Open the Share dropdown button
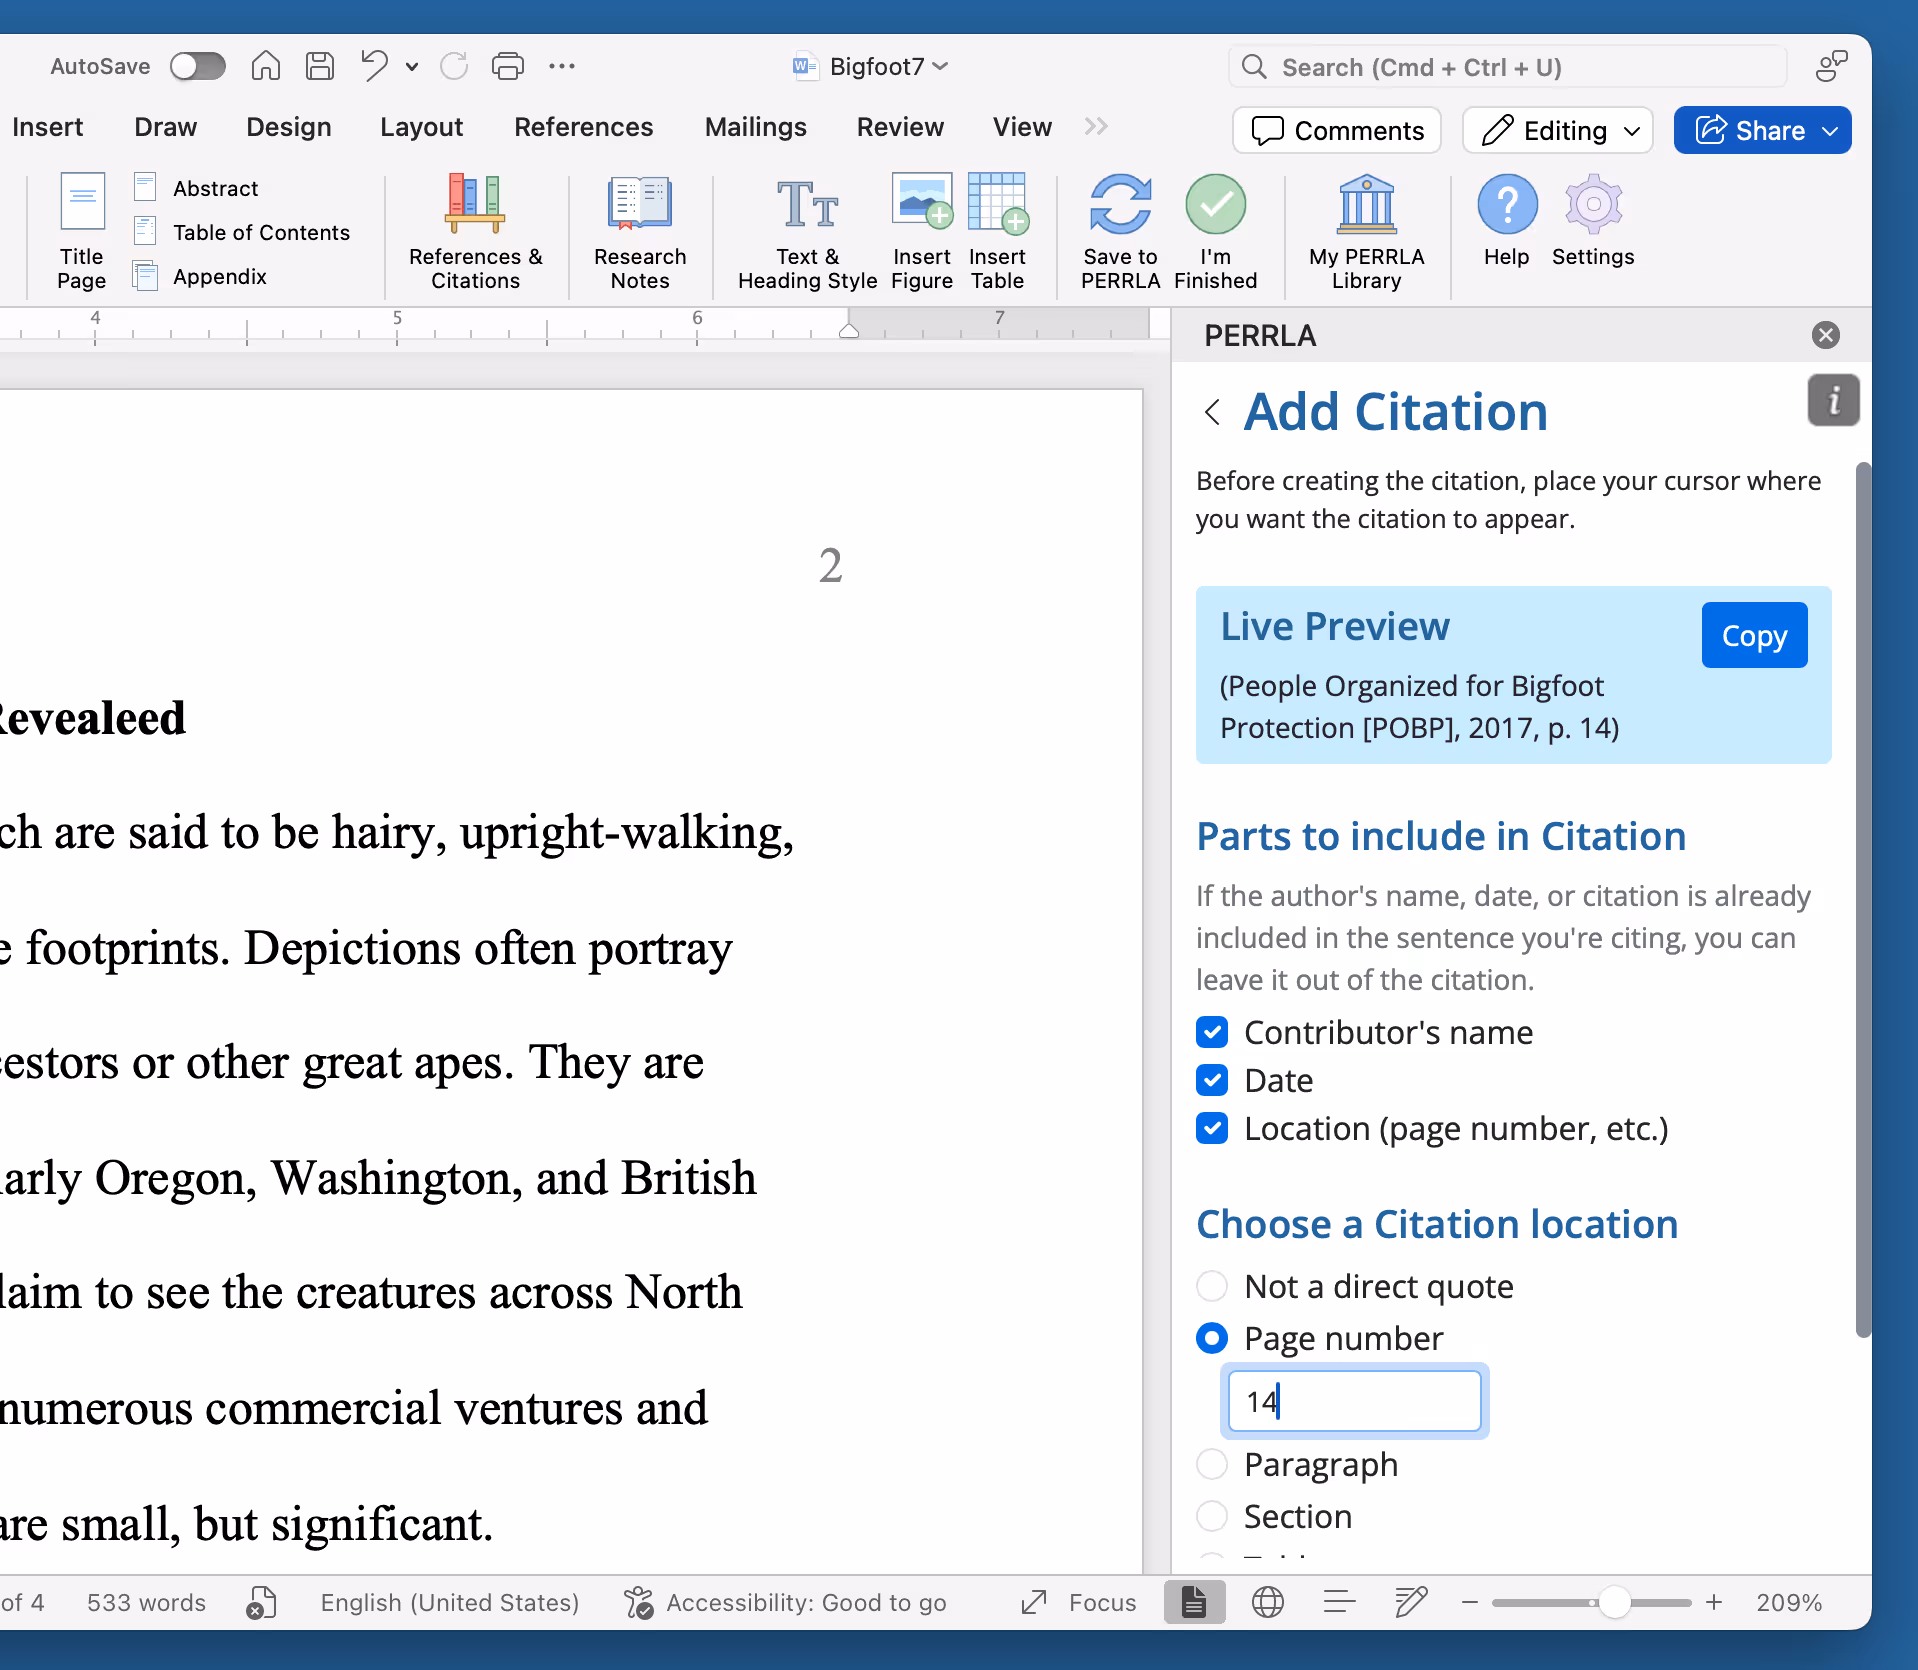Screen dimensions: 1918x1670 [1762, 130]
